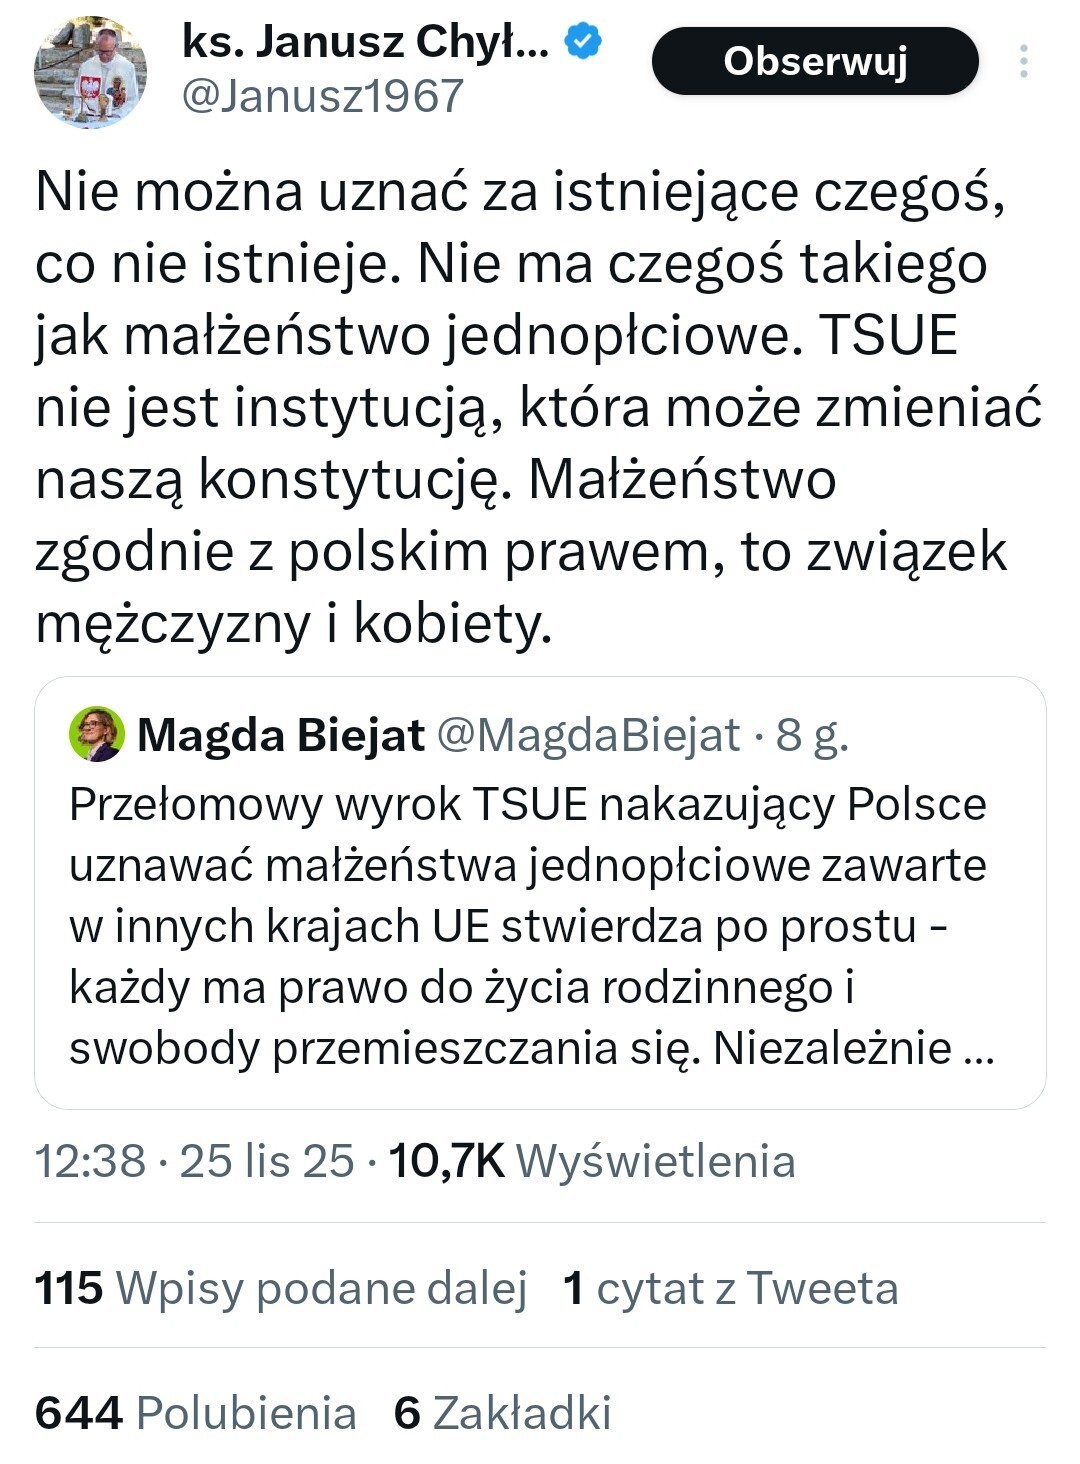Click the quoted tweet's 8 g. timestamp
Image resolution: width=1080 pixels, height=1464 pixels.
pos(812,735)
